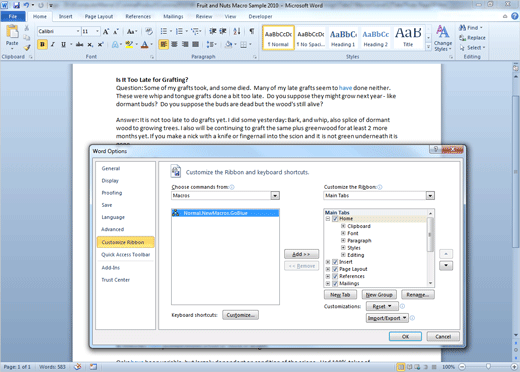Expand the Clipboard group node
Screen dimensions: 520x372
(343, 226)
